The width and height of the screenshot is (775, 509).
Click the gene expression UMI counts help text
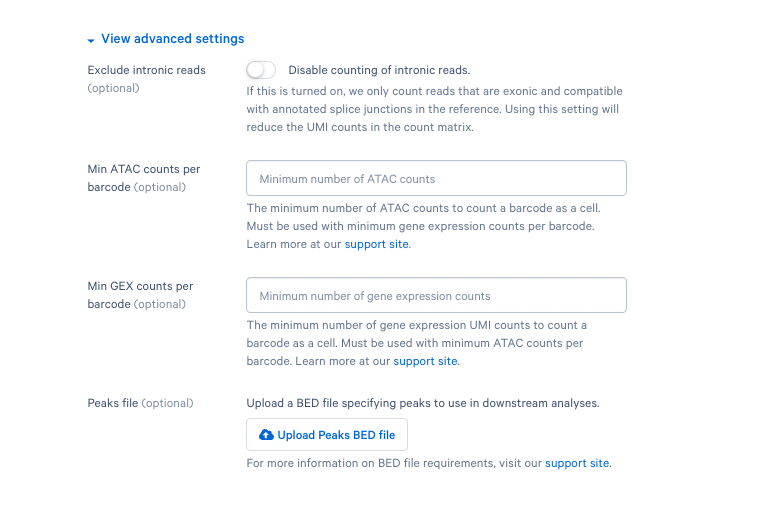tap(417, 343)
